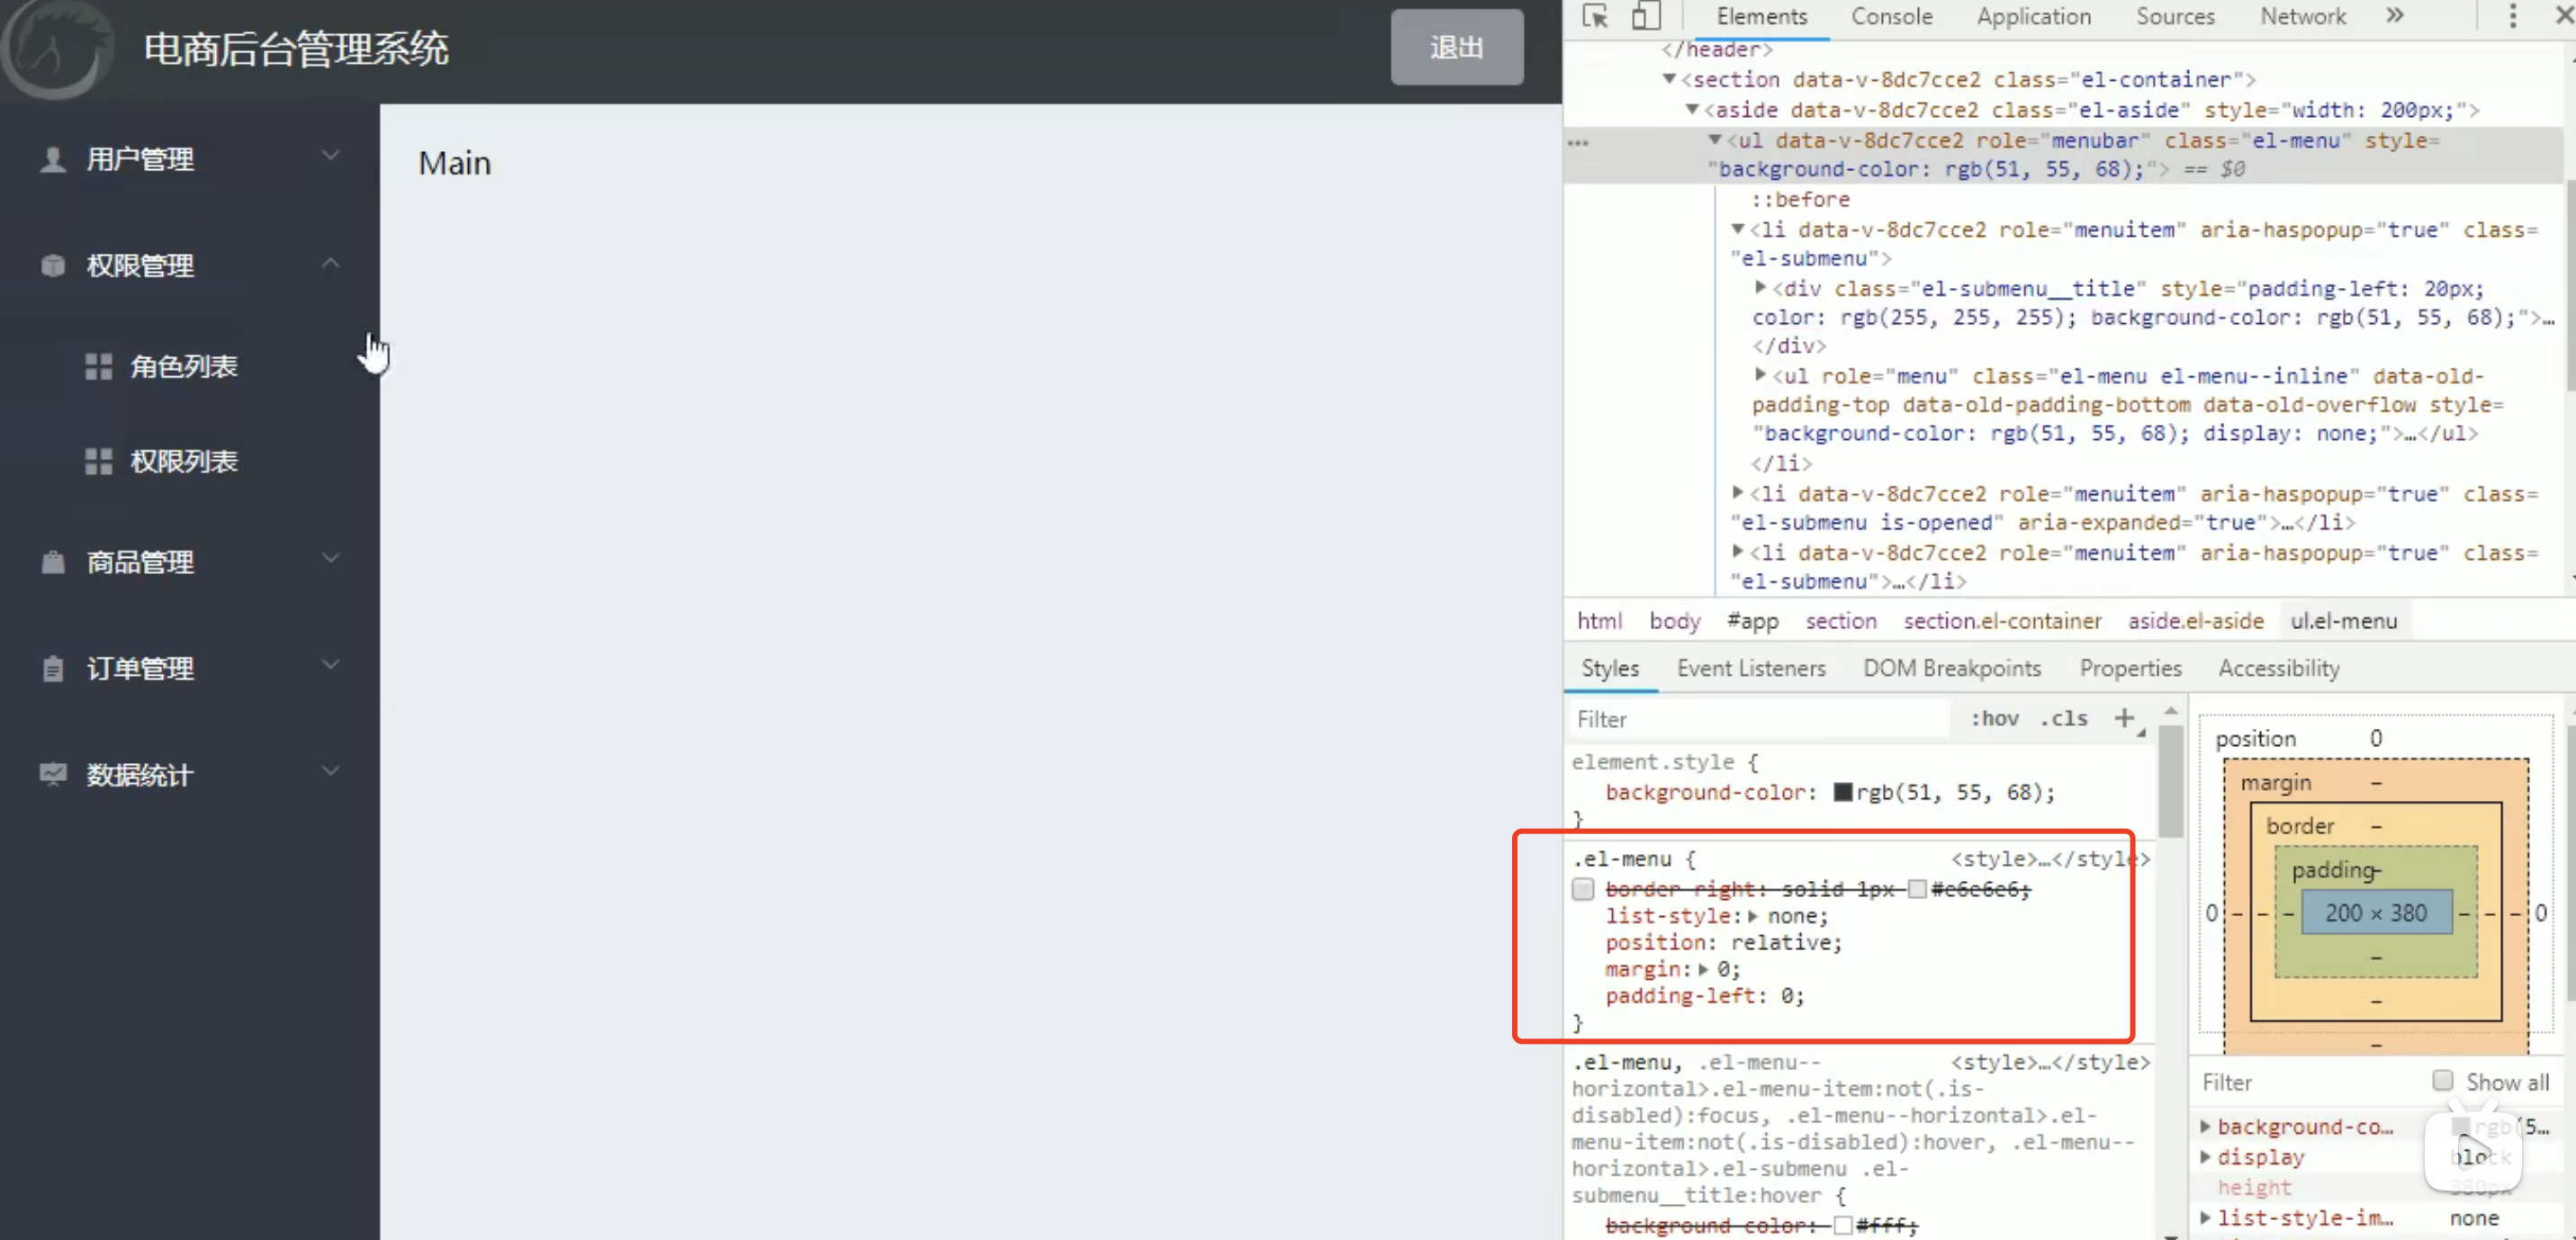The width and height of the screenshot is (2576, 1240).
Task: Click the 200 × 380 box model content
Action: [x=2375, y=913]
